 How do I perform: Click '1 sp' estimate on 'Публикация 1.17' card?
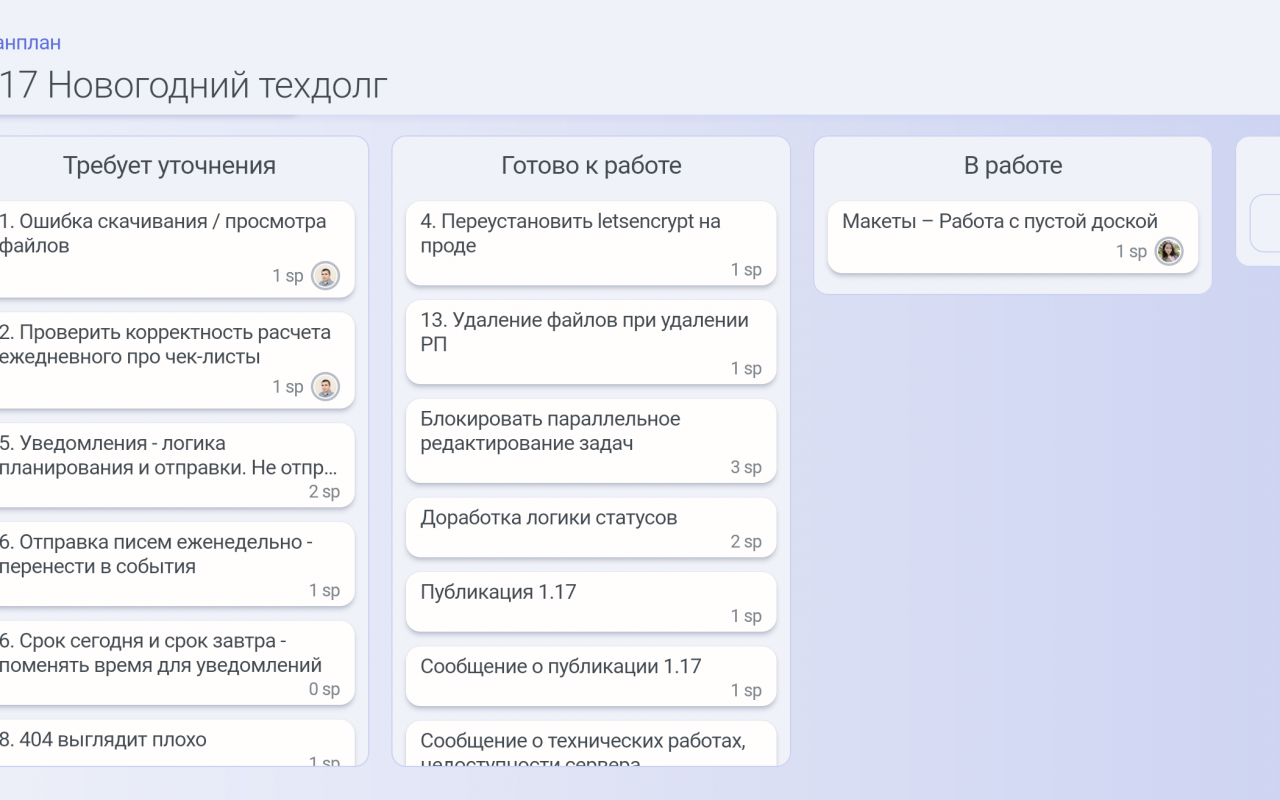[x=746, y=616]
